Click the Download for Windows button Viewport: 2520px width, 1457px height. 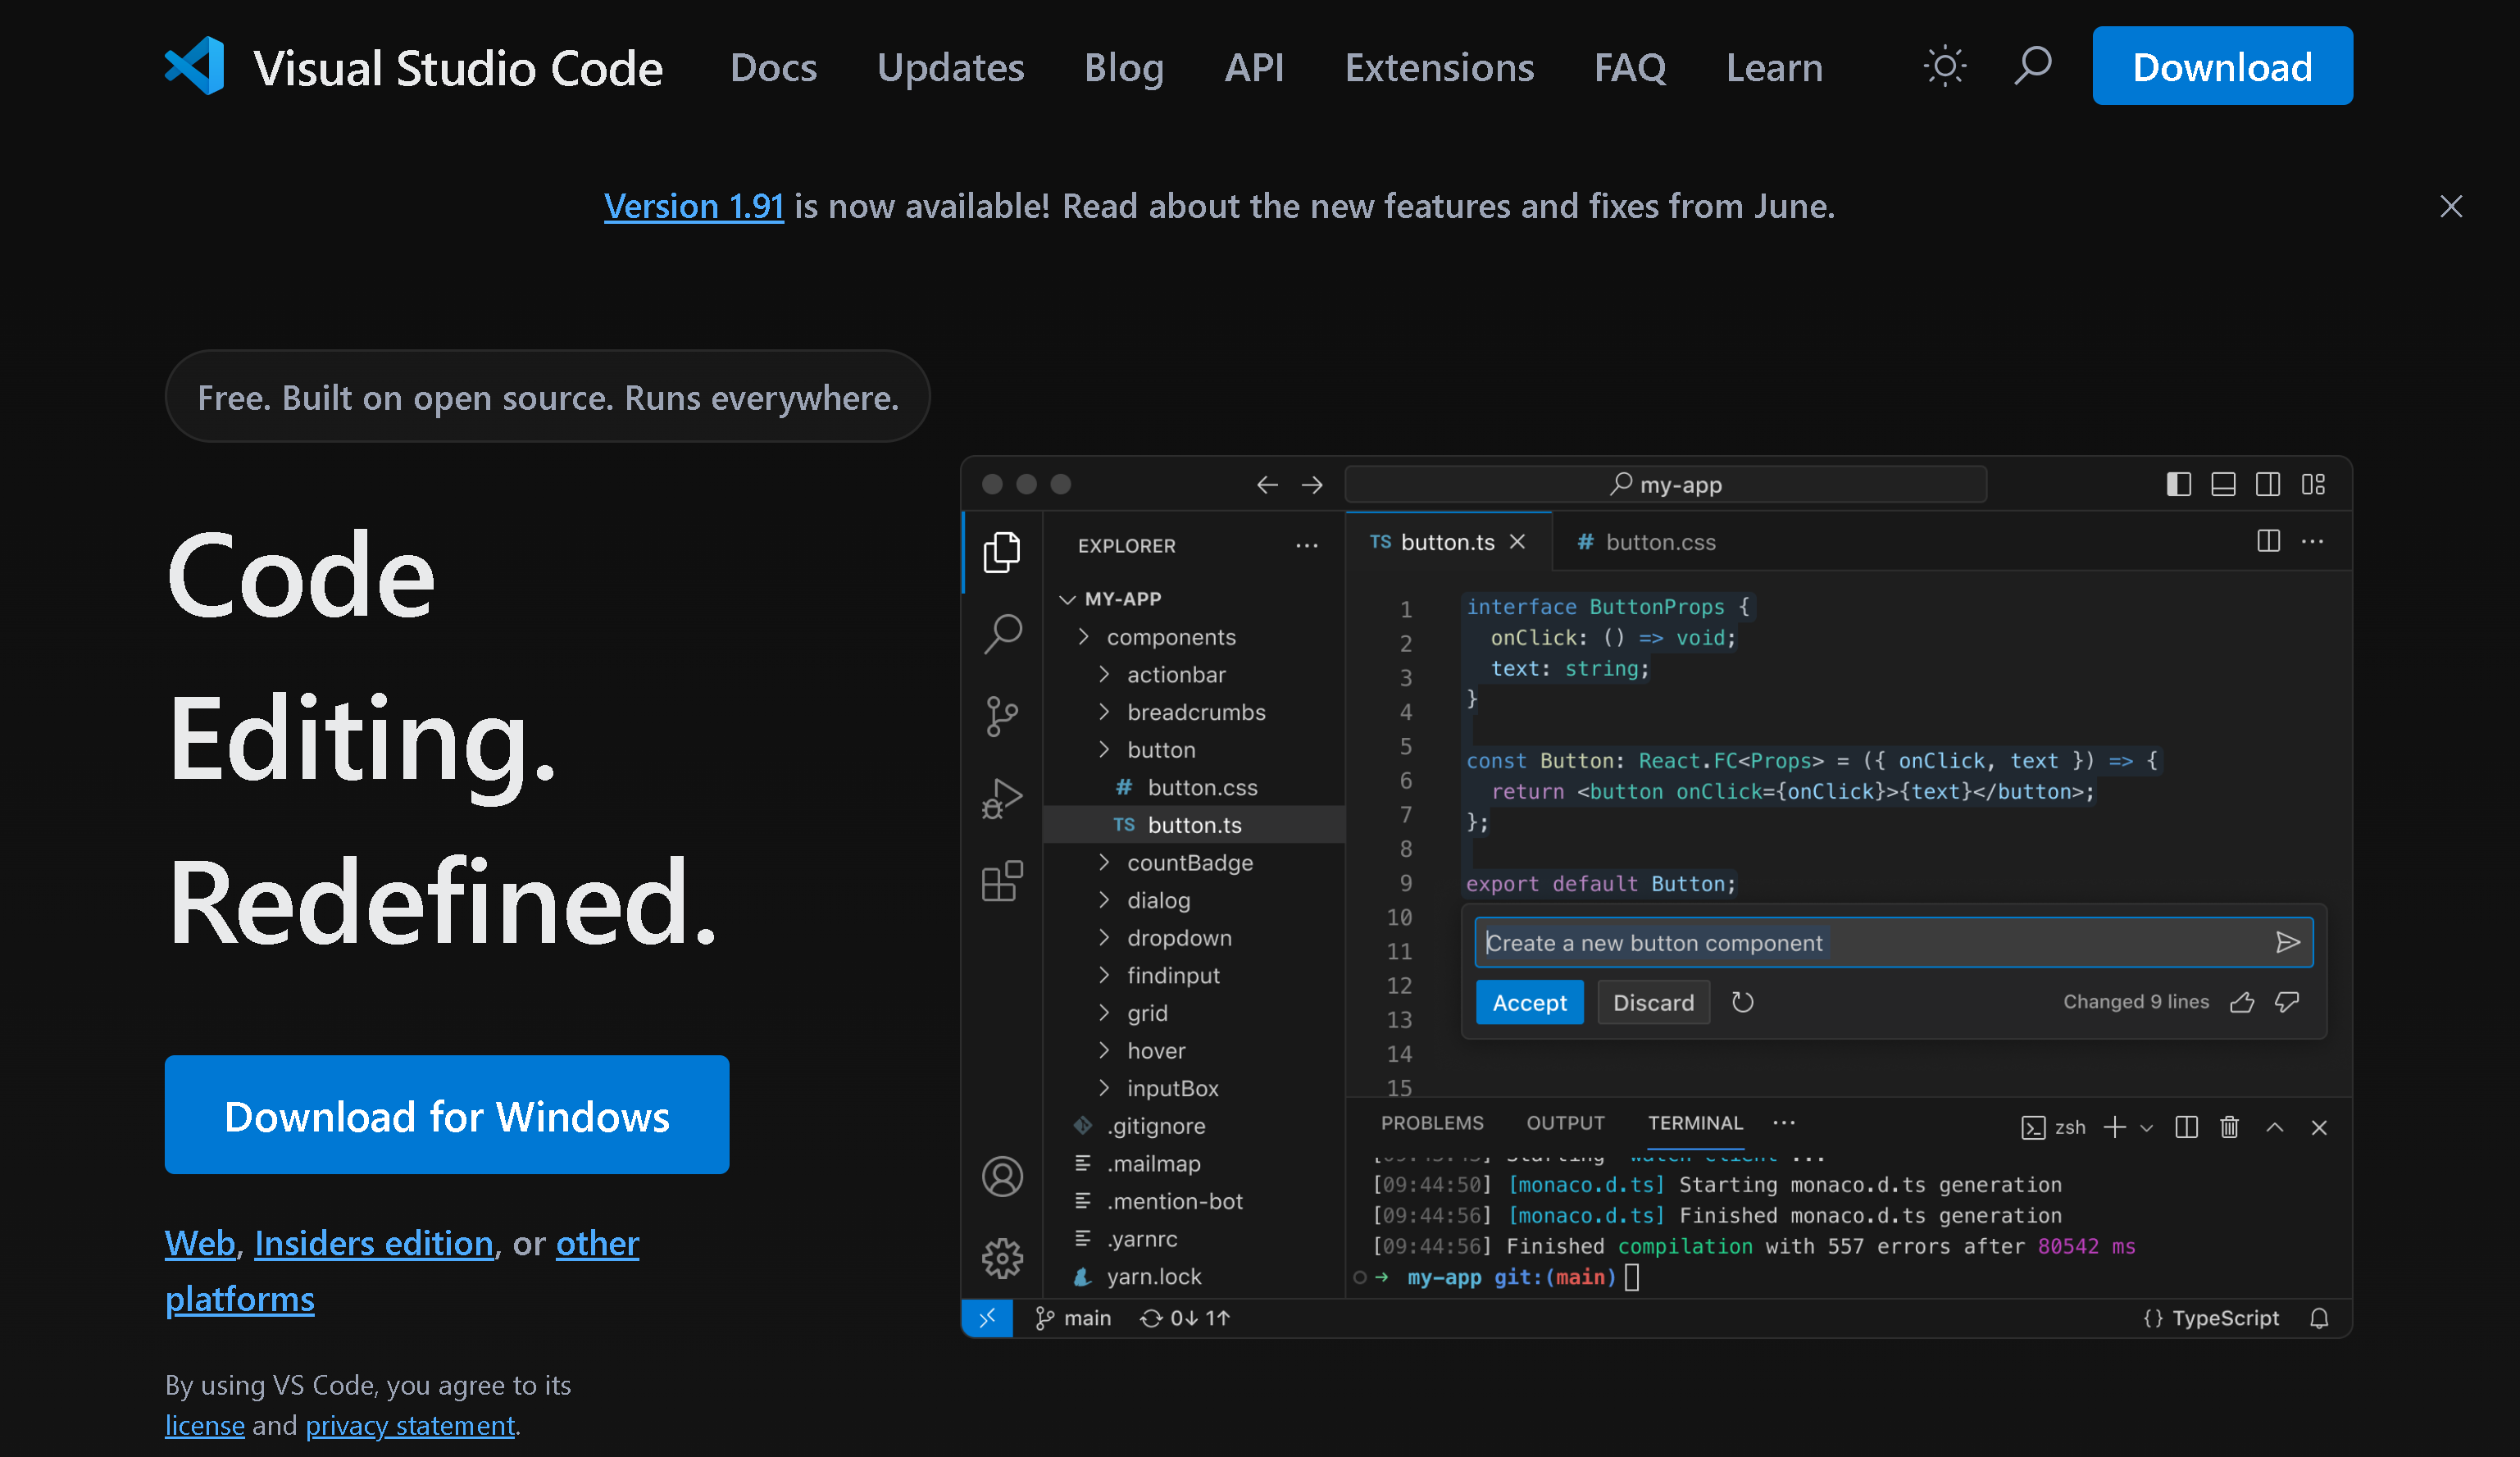click(446, 1115)
